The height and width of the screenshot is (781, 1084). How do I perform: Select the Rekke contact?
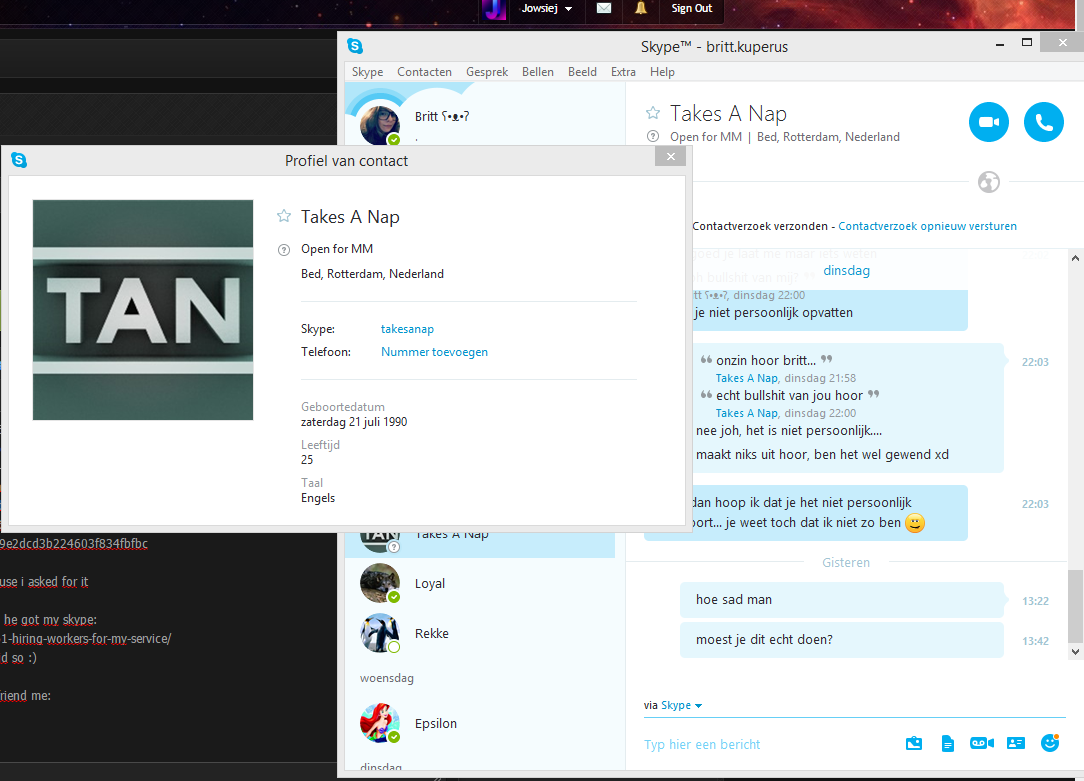pyautogui.click(x=480, y=633)
